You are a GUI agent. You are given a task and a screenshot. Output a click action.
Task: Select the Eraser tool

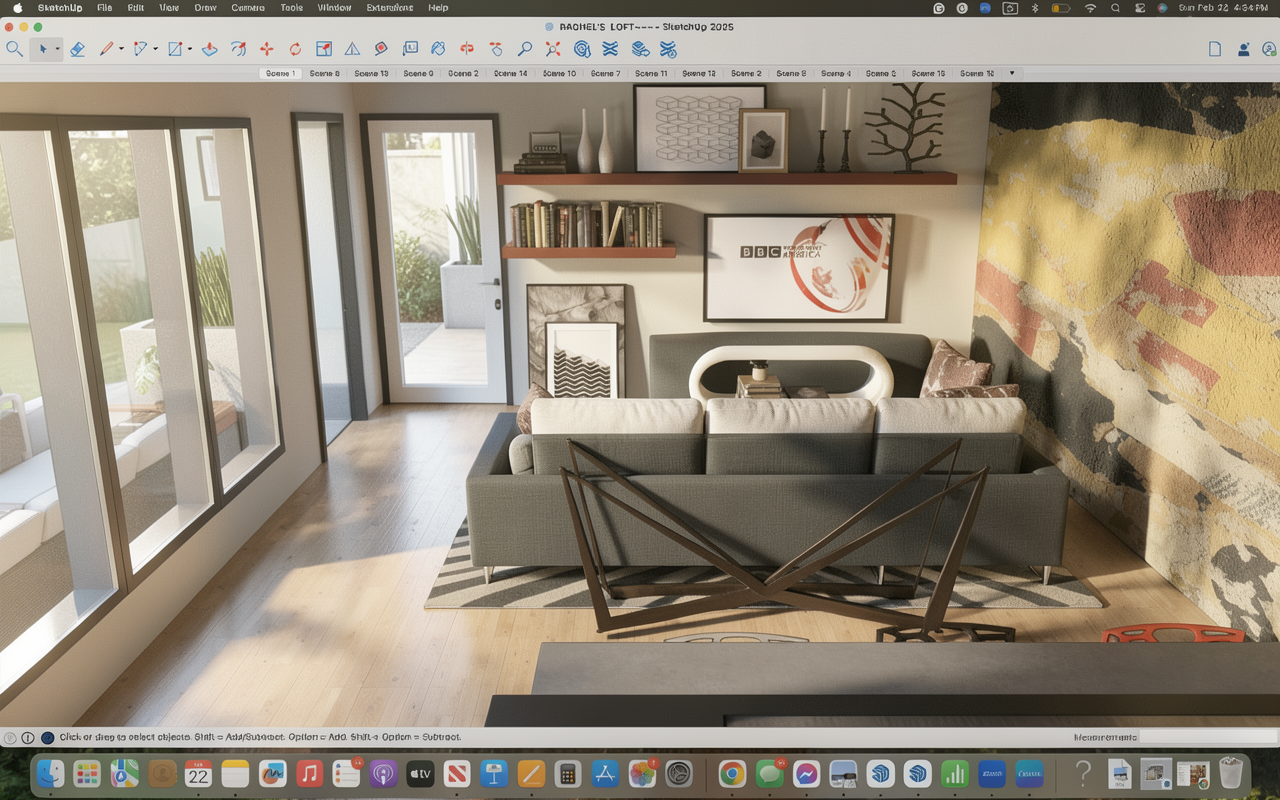pos(77,49)
